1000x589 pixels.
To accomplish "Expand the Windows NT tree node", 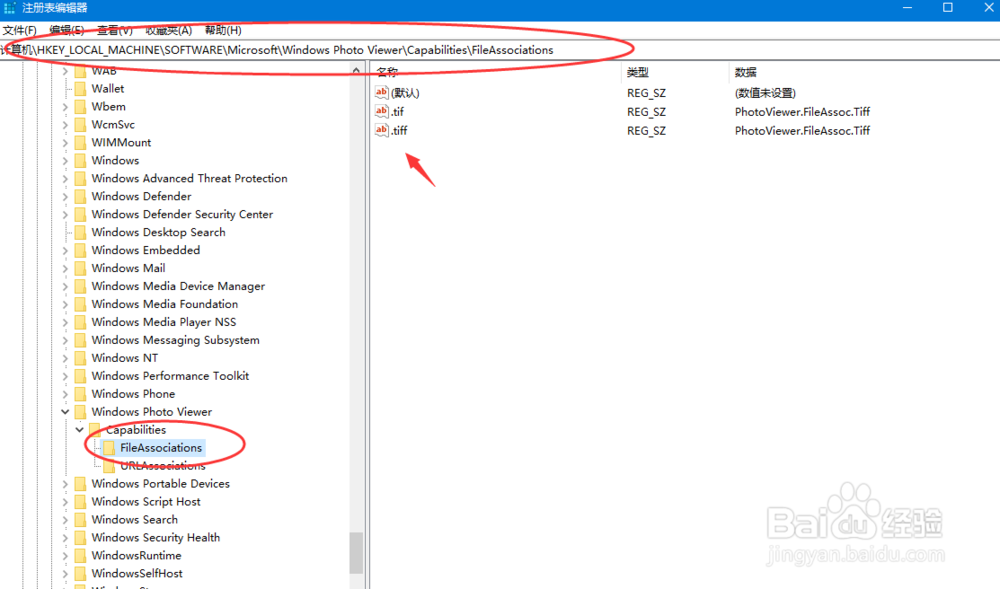I will pos(64,357).
